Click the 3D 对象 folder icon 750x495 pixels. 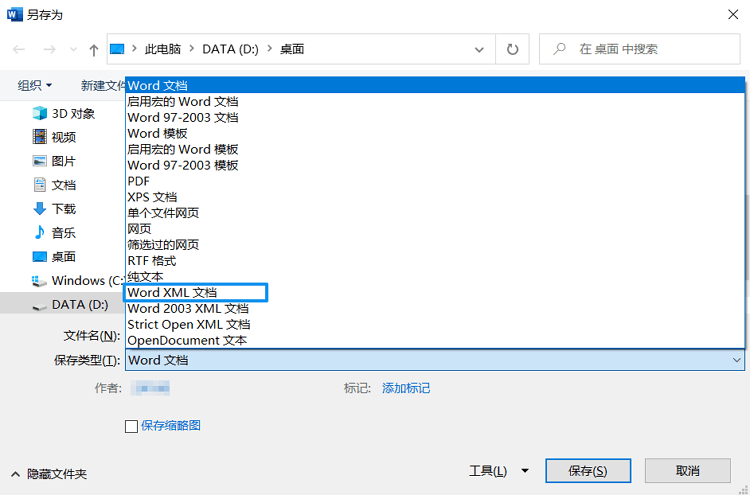click(40, 113)
